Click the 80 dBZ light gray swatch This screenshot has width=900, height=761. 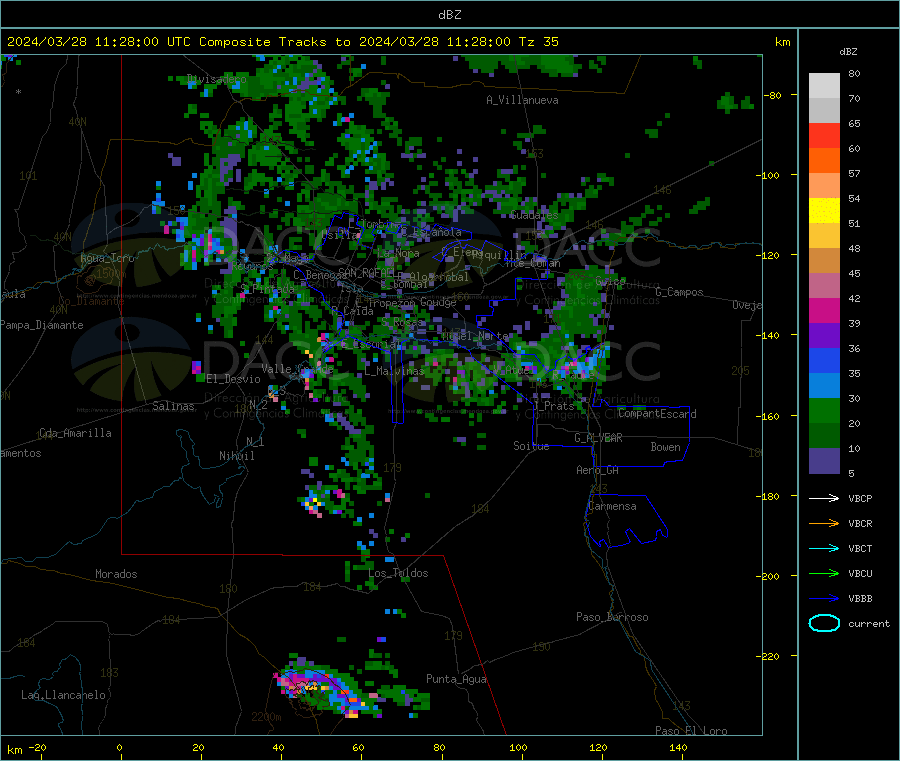point(824,86)
